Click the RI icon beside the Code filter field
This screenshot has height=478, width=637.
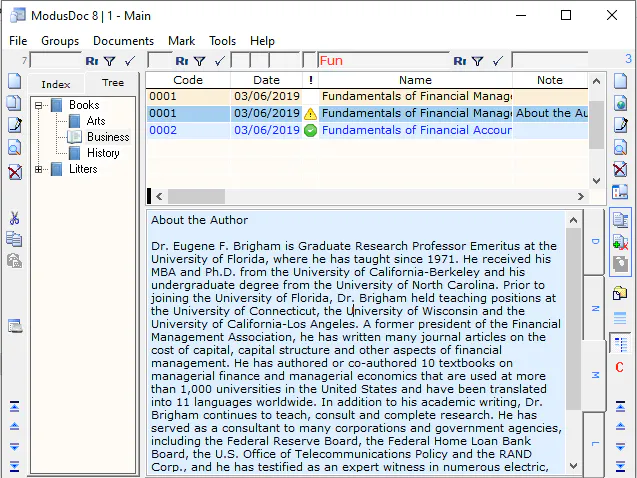(x=182, y=61)
